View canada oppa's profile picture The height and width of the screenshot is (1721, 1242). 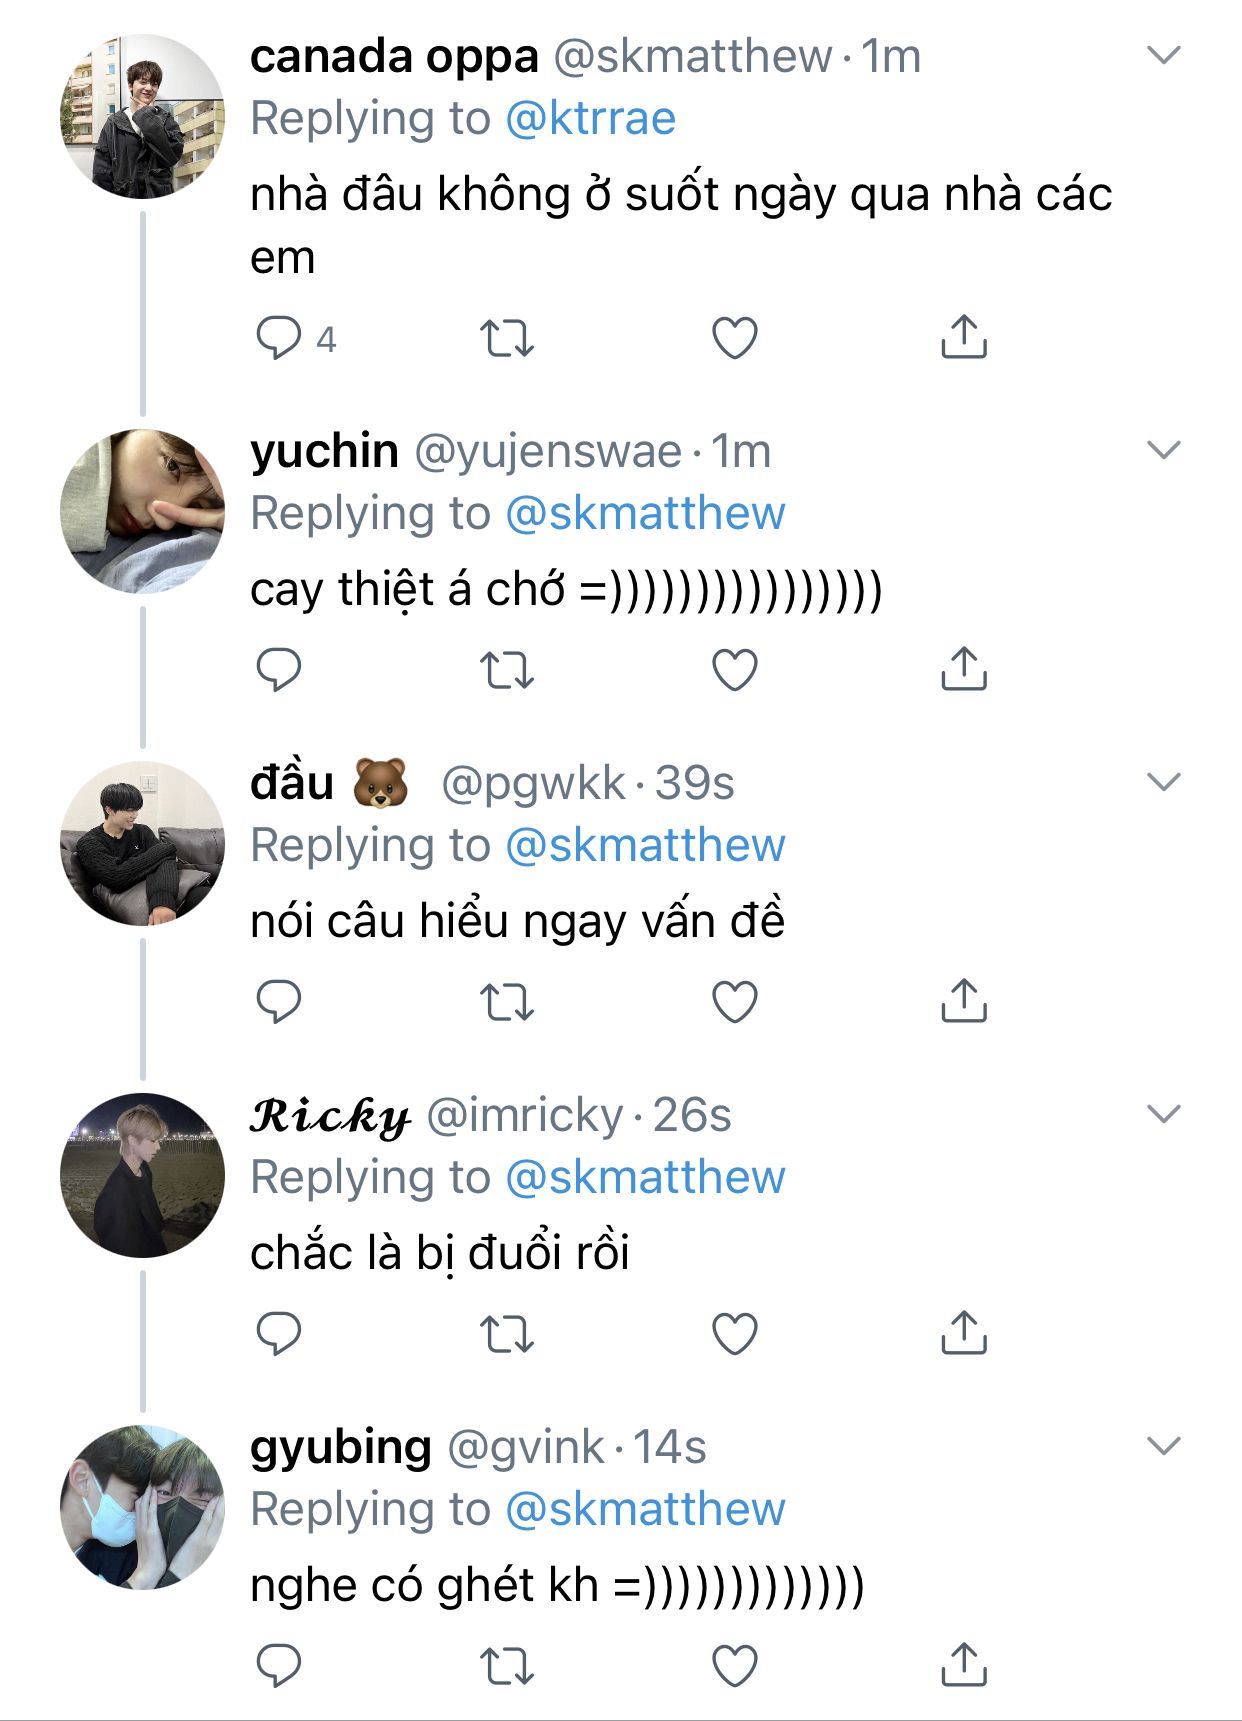click(143, 116)
